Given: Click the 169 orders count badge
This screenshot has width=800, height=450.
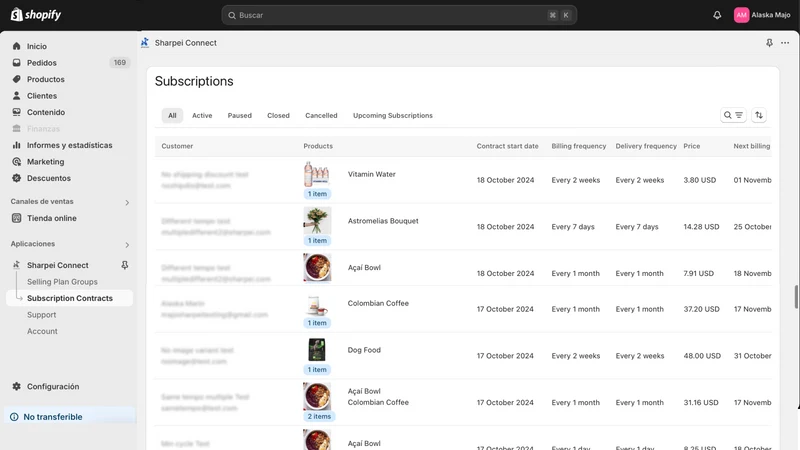Looking at the screenshot, I should pyautogui.click(x=120, y=63).
